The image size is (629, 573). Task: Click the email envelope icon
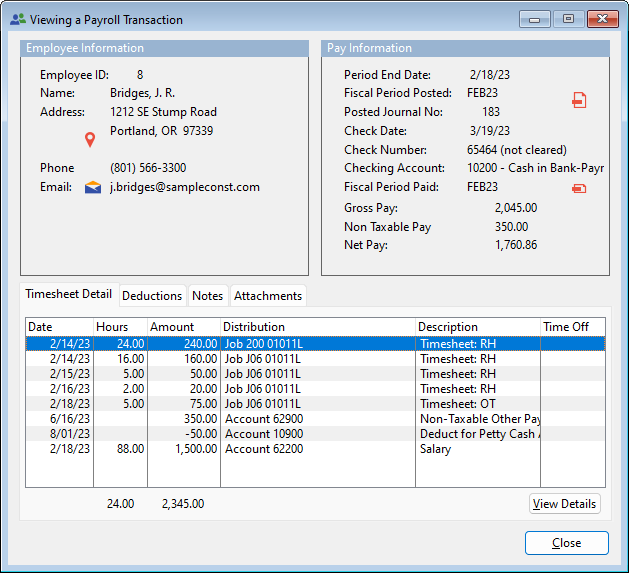coord(93,187)
